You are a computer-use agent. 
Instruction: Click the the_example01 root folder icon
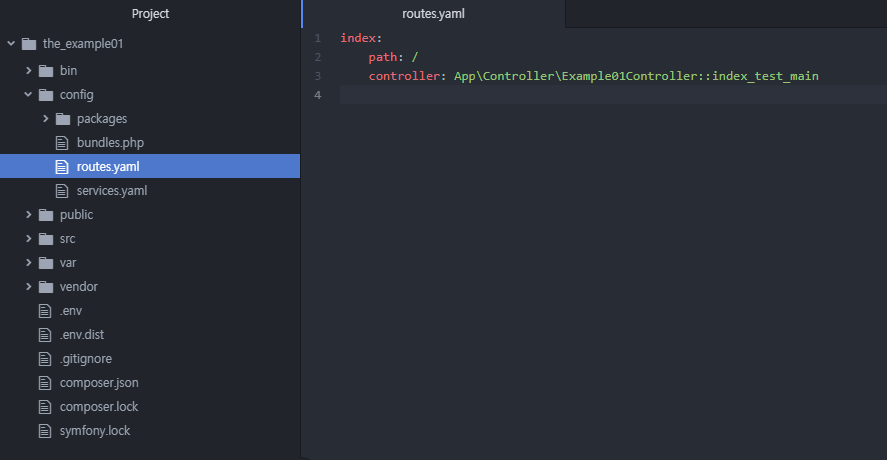point(28,44)
